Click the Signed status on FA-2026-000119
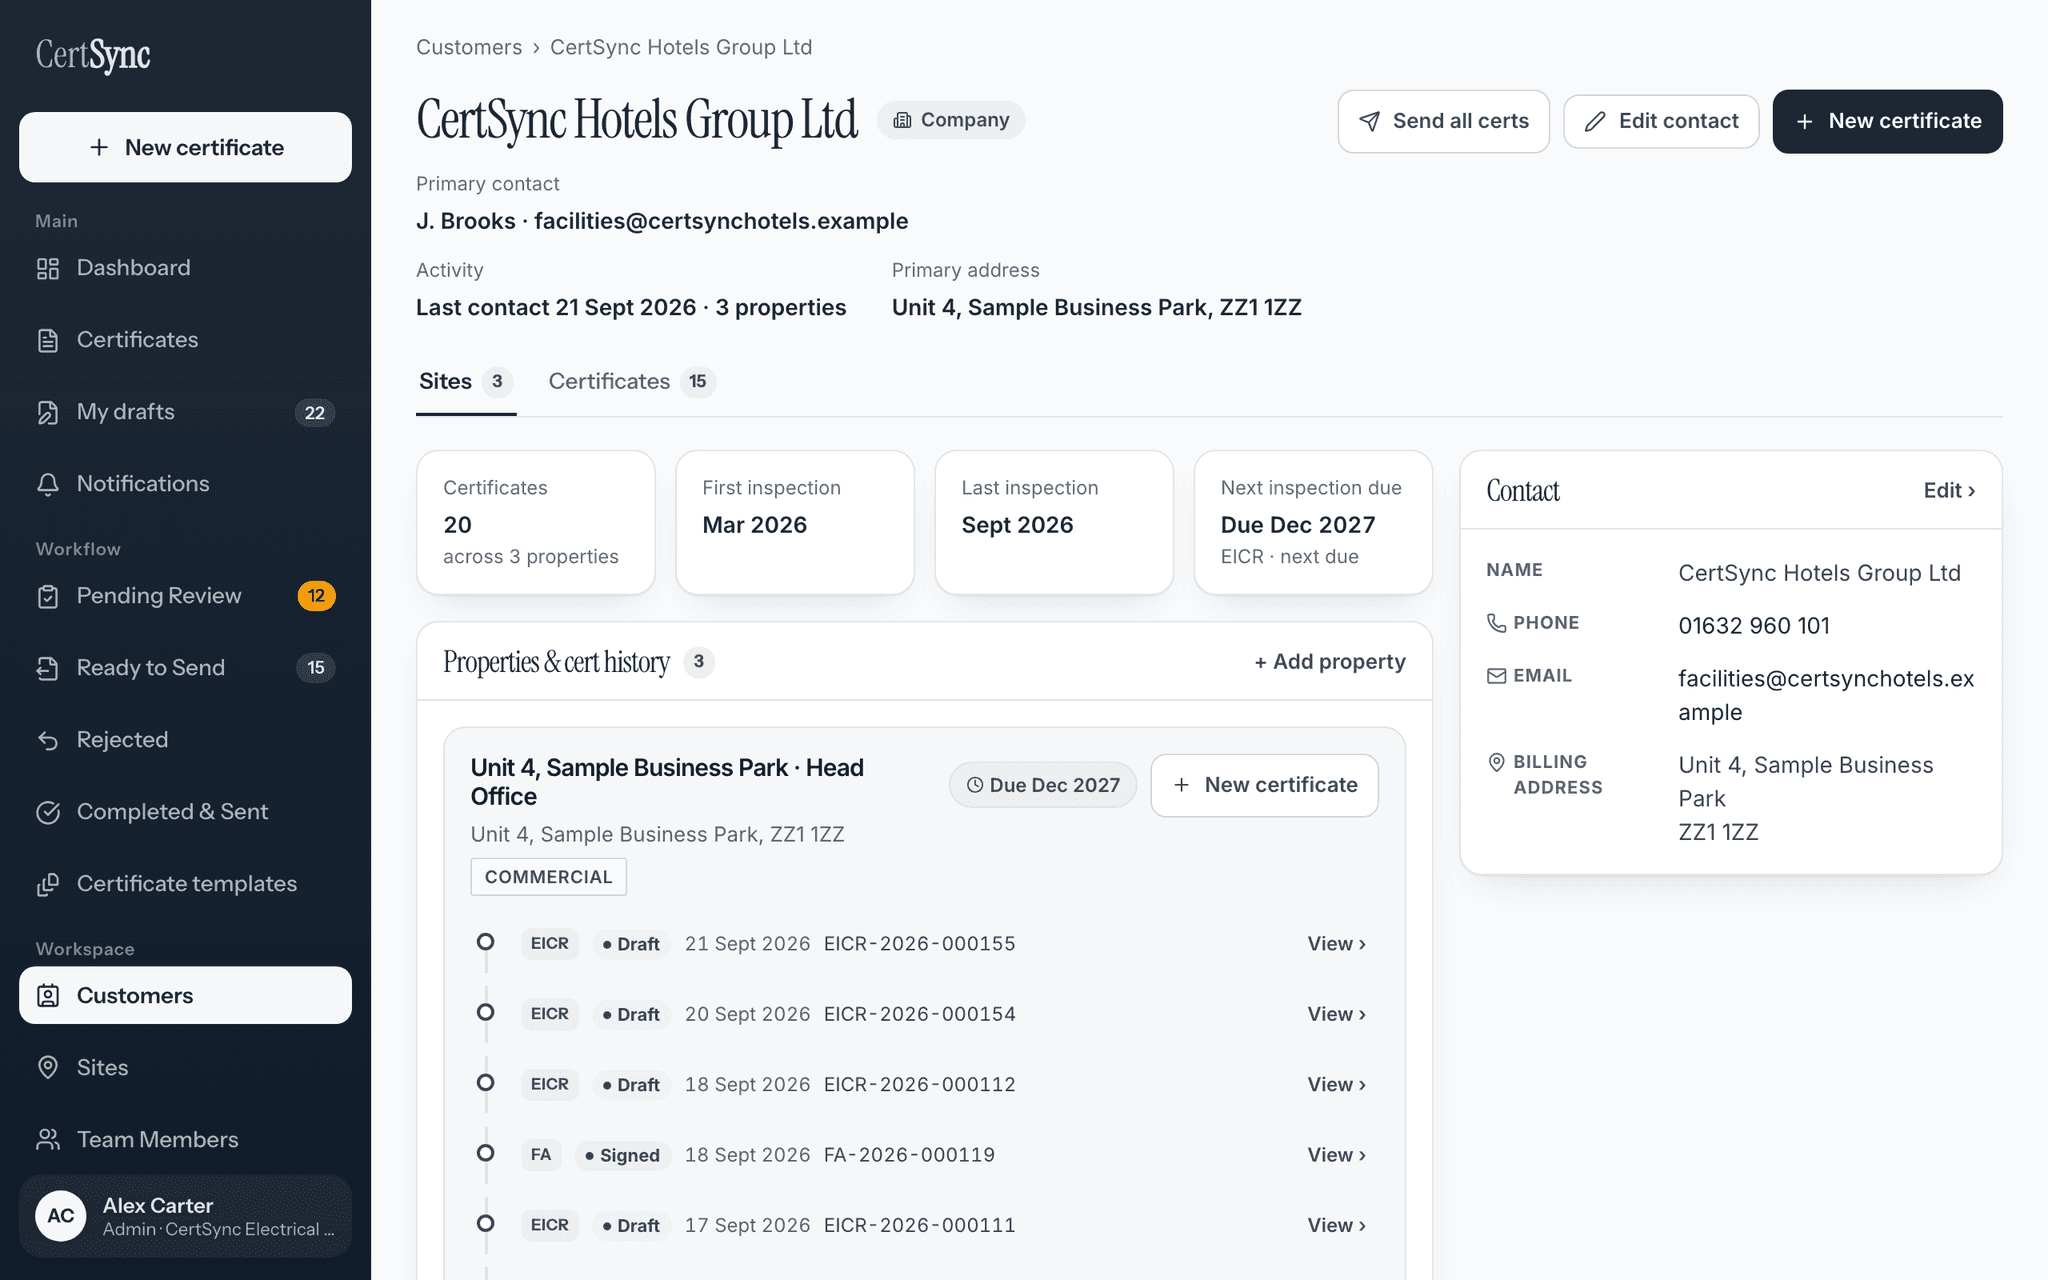The height and width of the screenshot is (1280, 2048). [x=622, y=1155]
